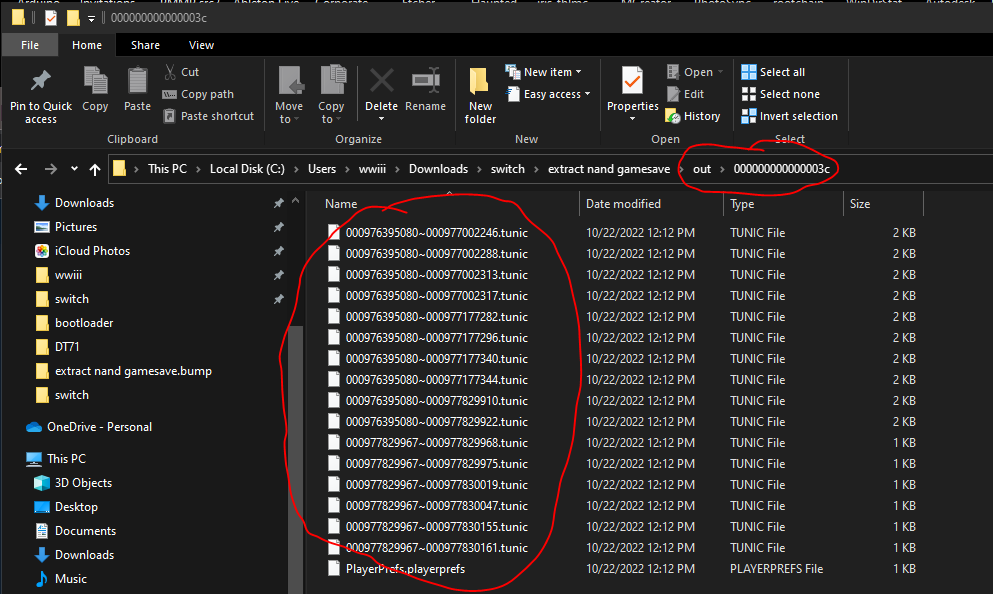Navigate to Local Disk (C:) breadcrumb

(x=247, y=169)
